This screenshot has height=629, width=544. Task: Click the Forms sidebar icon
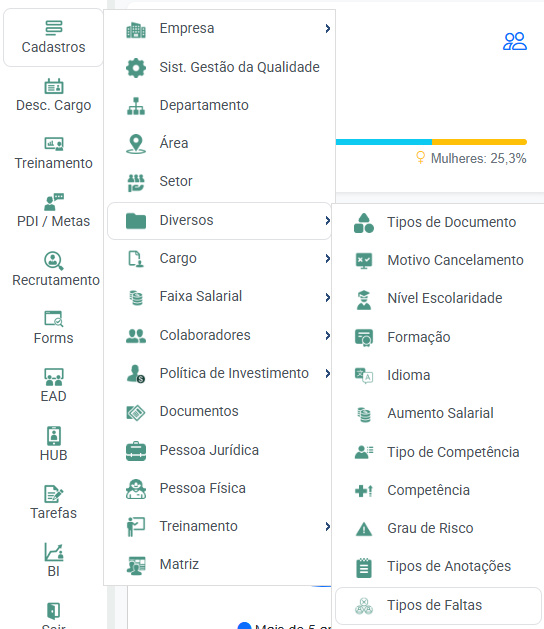(x=53, y=319)
